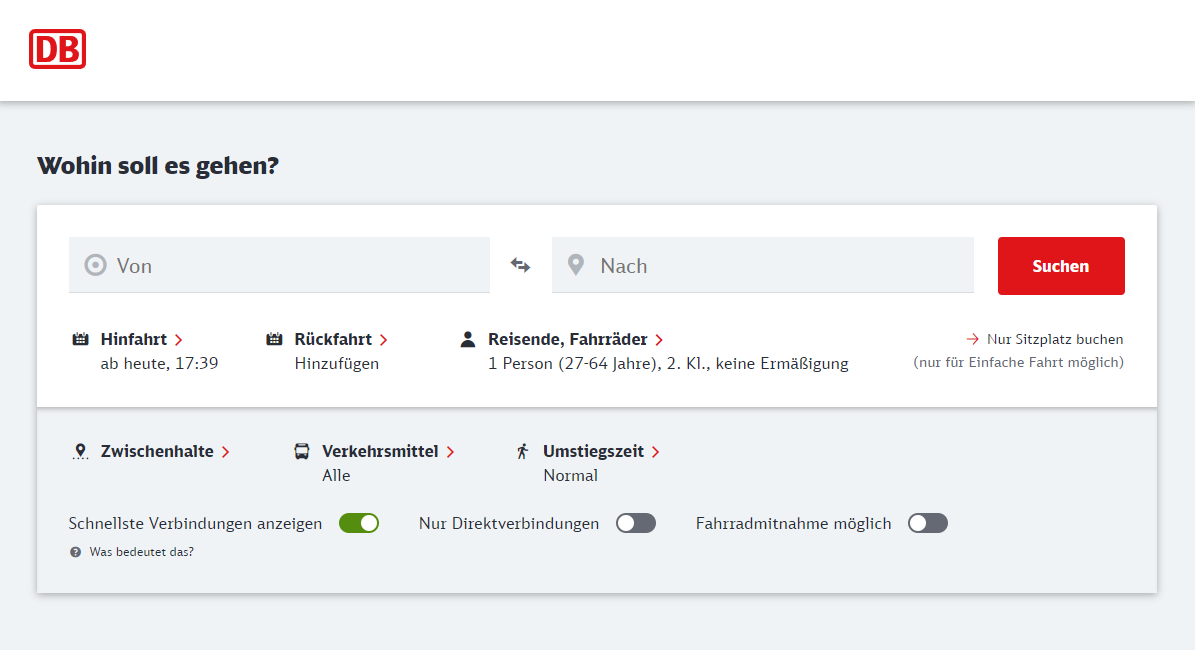Screen dimensions: 1195x650
Task: Click the red Suchen button
Action: [1061, 266]
